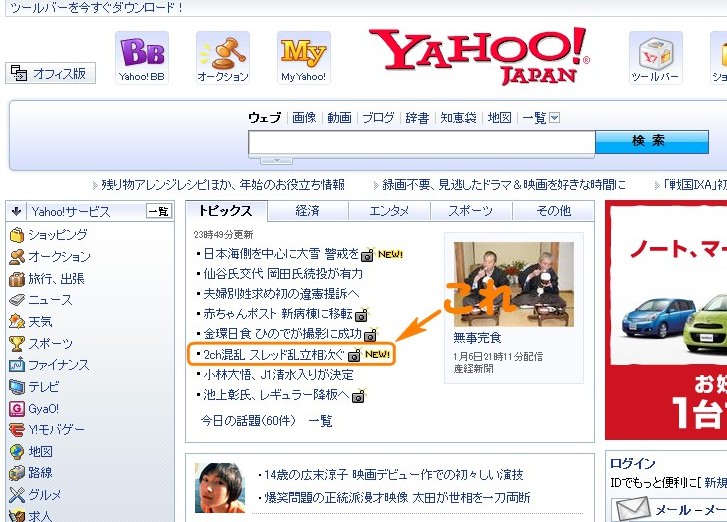
Task: Open ショッピング in the services sidebar
Action: pyautogui.click(x=49, y=235)
